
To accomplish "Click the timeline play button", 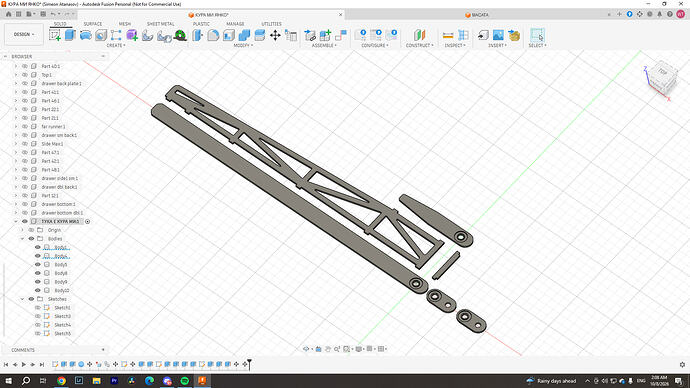I will [x=24, y=364].
